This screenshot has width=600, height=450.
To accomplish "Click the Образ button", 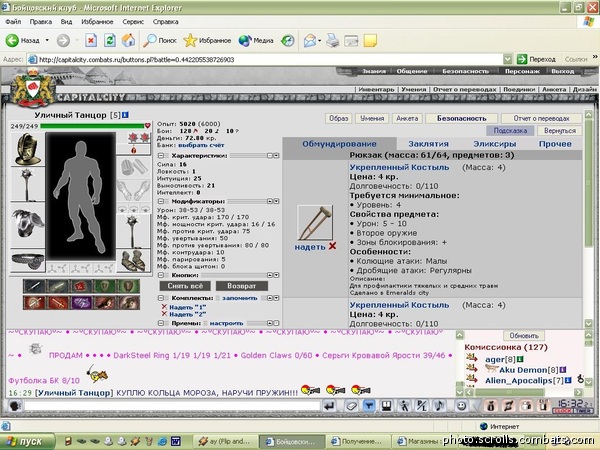I will (339, 118).
